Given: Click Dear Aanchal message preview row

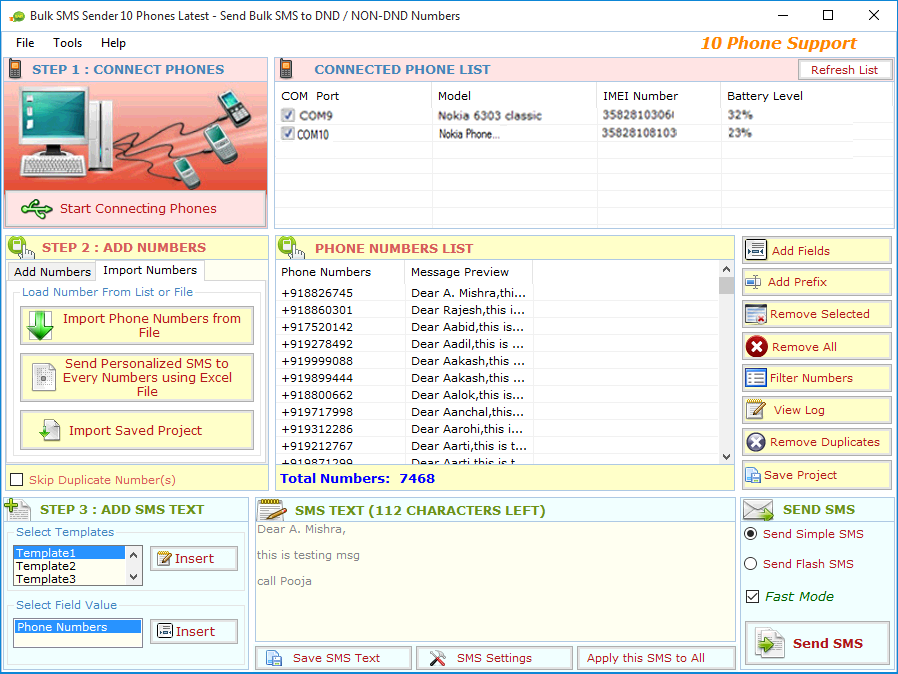Looking at the screenshot, I should tap(467, 412).
